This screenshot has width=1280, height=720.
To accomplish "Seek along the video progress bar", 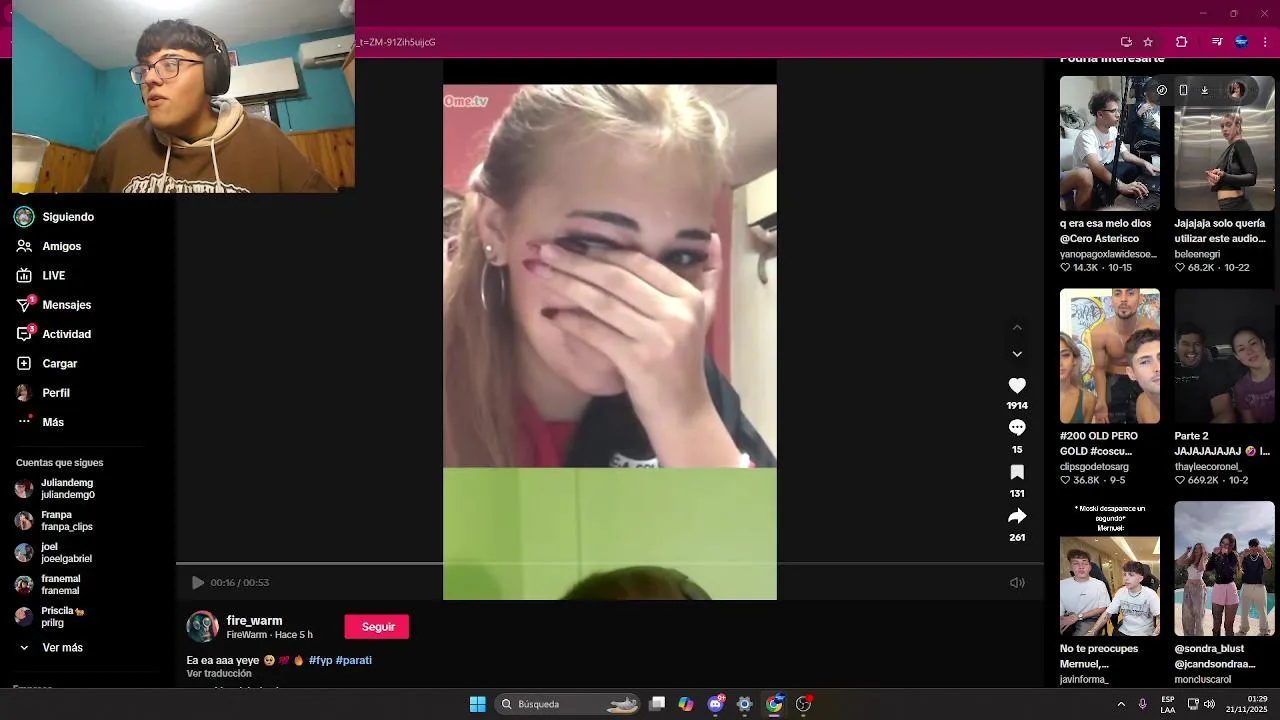I will [610, 564].
